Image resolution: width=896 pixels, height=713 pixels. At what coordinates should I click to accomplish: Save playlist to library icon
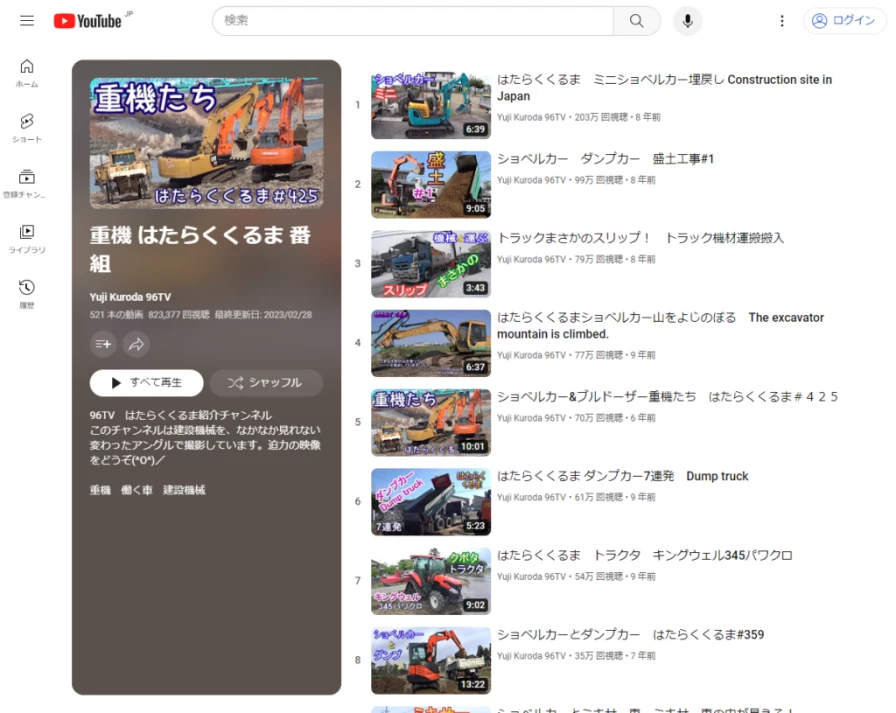[103, 344]
